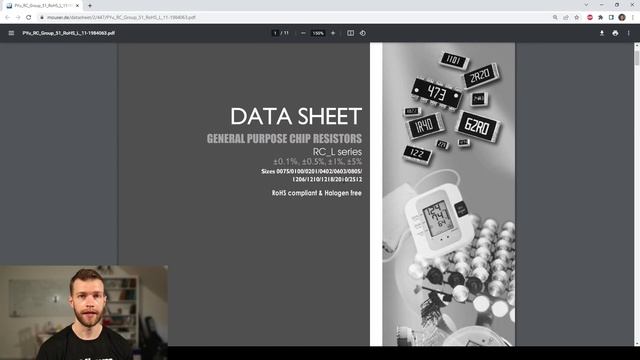Screen dimensions: 640x360
Task: Click the 150% zoom level field
Action: [x=318, y=33]
